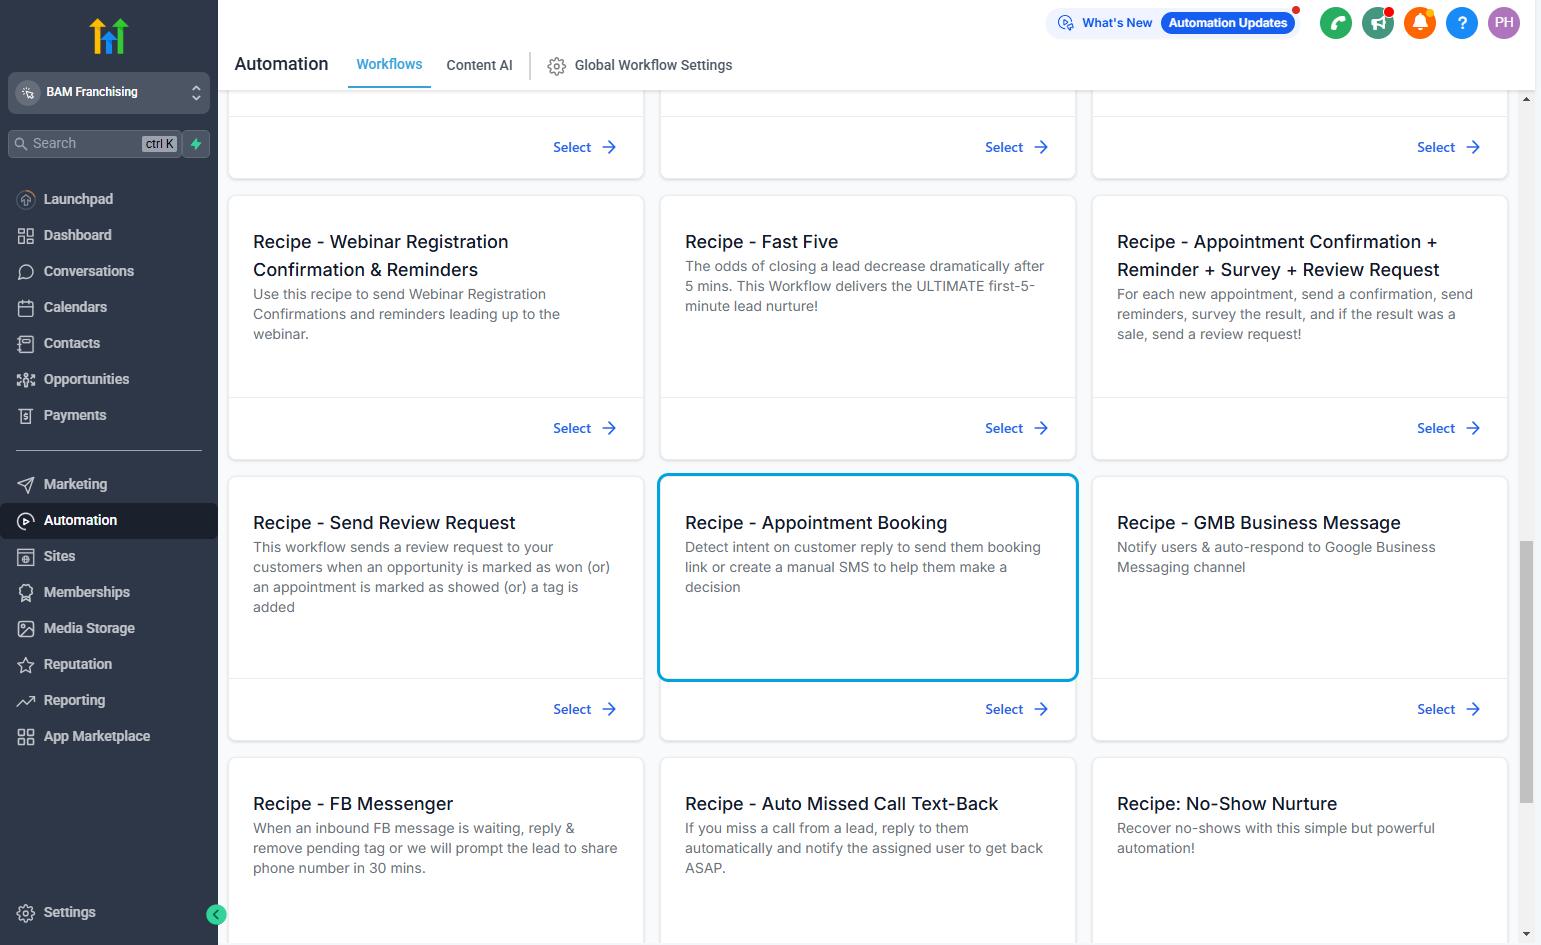This screenshot has width=1541, height=945.
Task: Open the PH user profile avatar
Action: [x=1503, y=23]
